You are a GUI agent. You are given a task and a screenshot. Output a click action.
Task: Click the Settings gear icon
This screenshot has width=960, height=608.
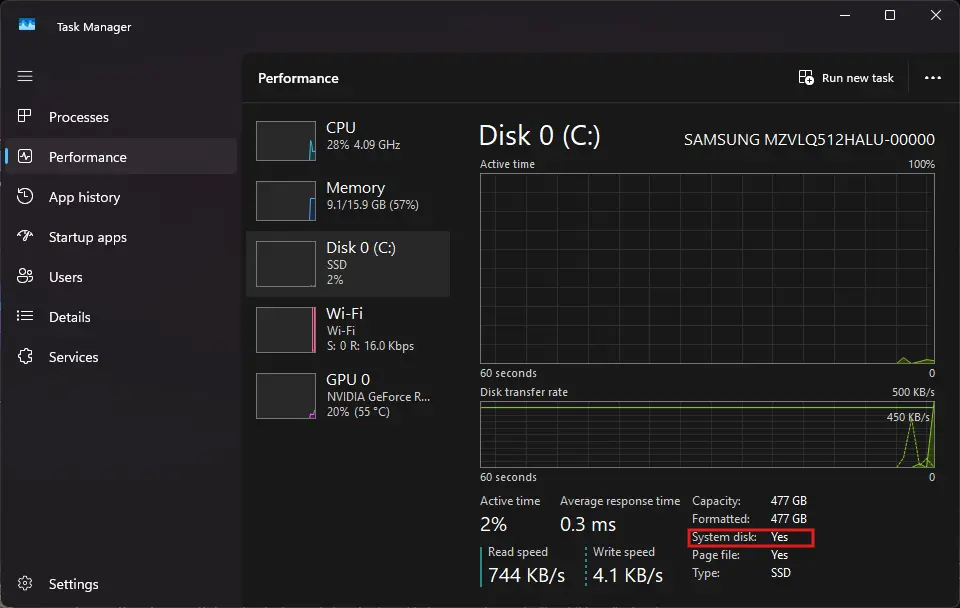[x=25, y=583]
